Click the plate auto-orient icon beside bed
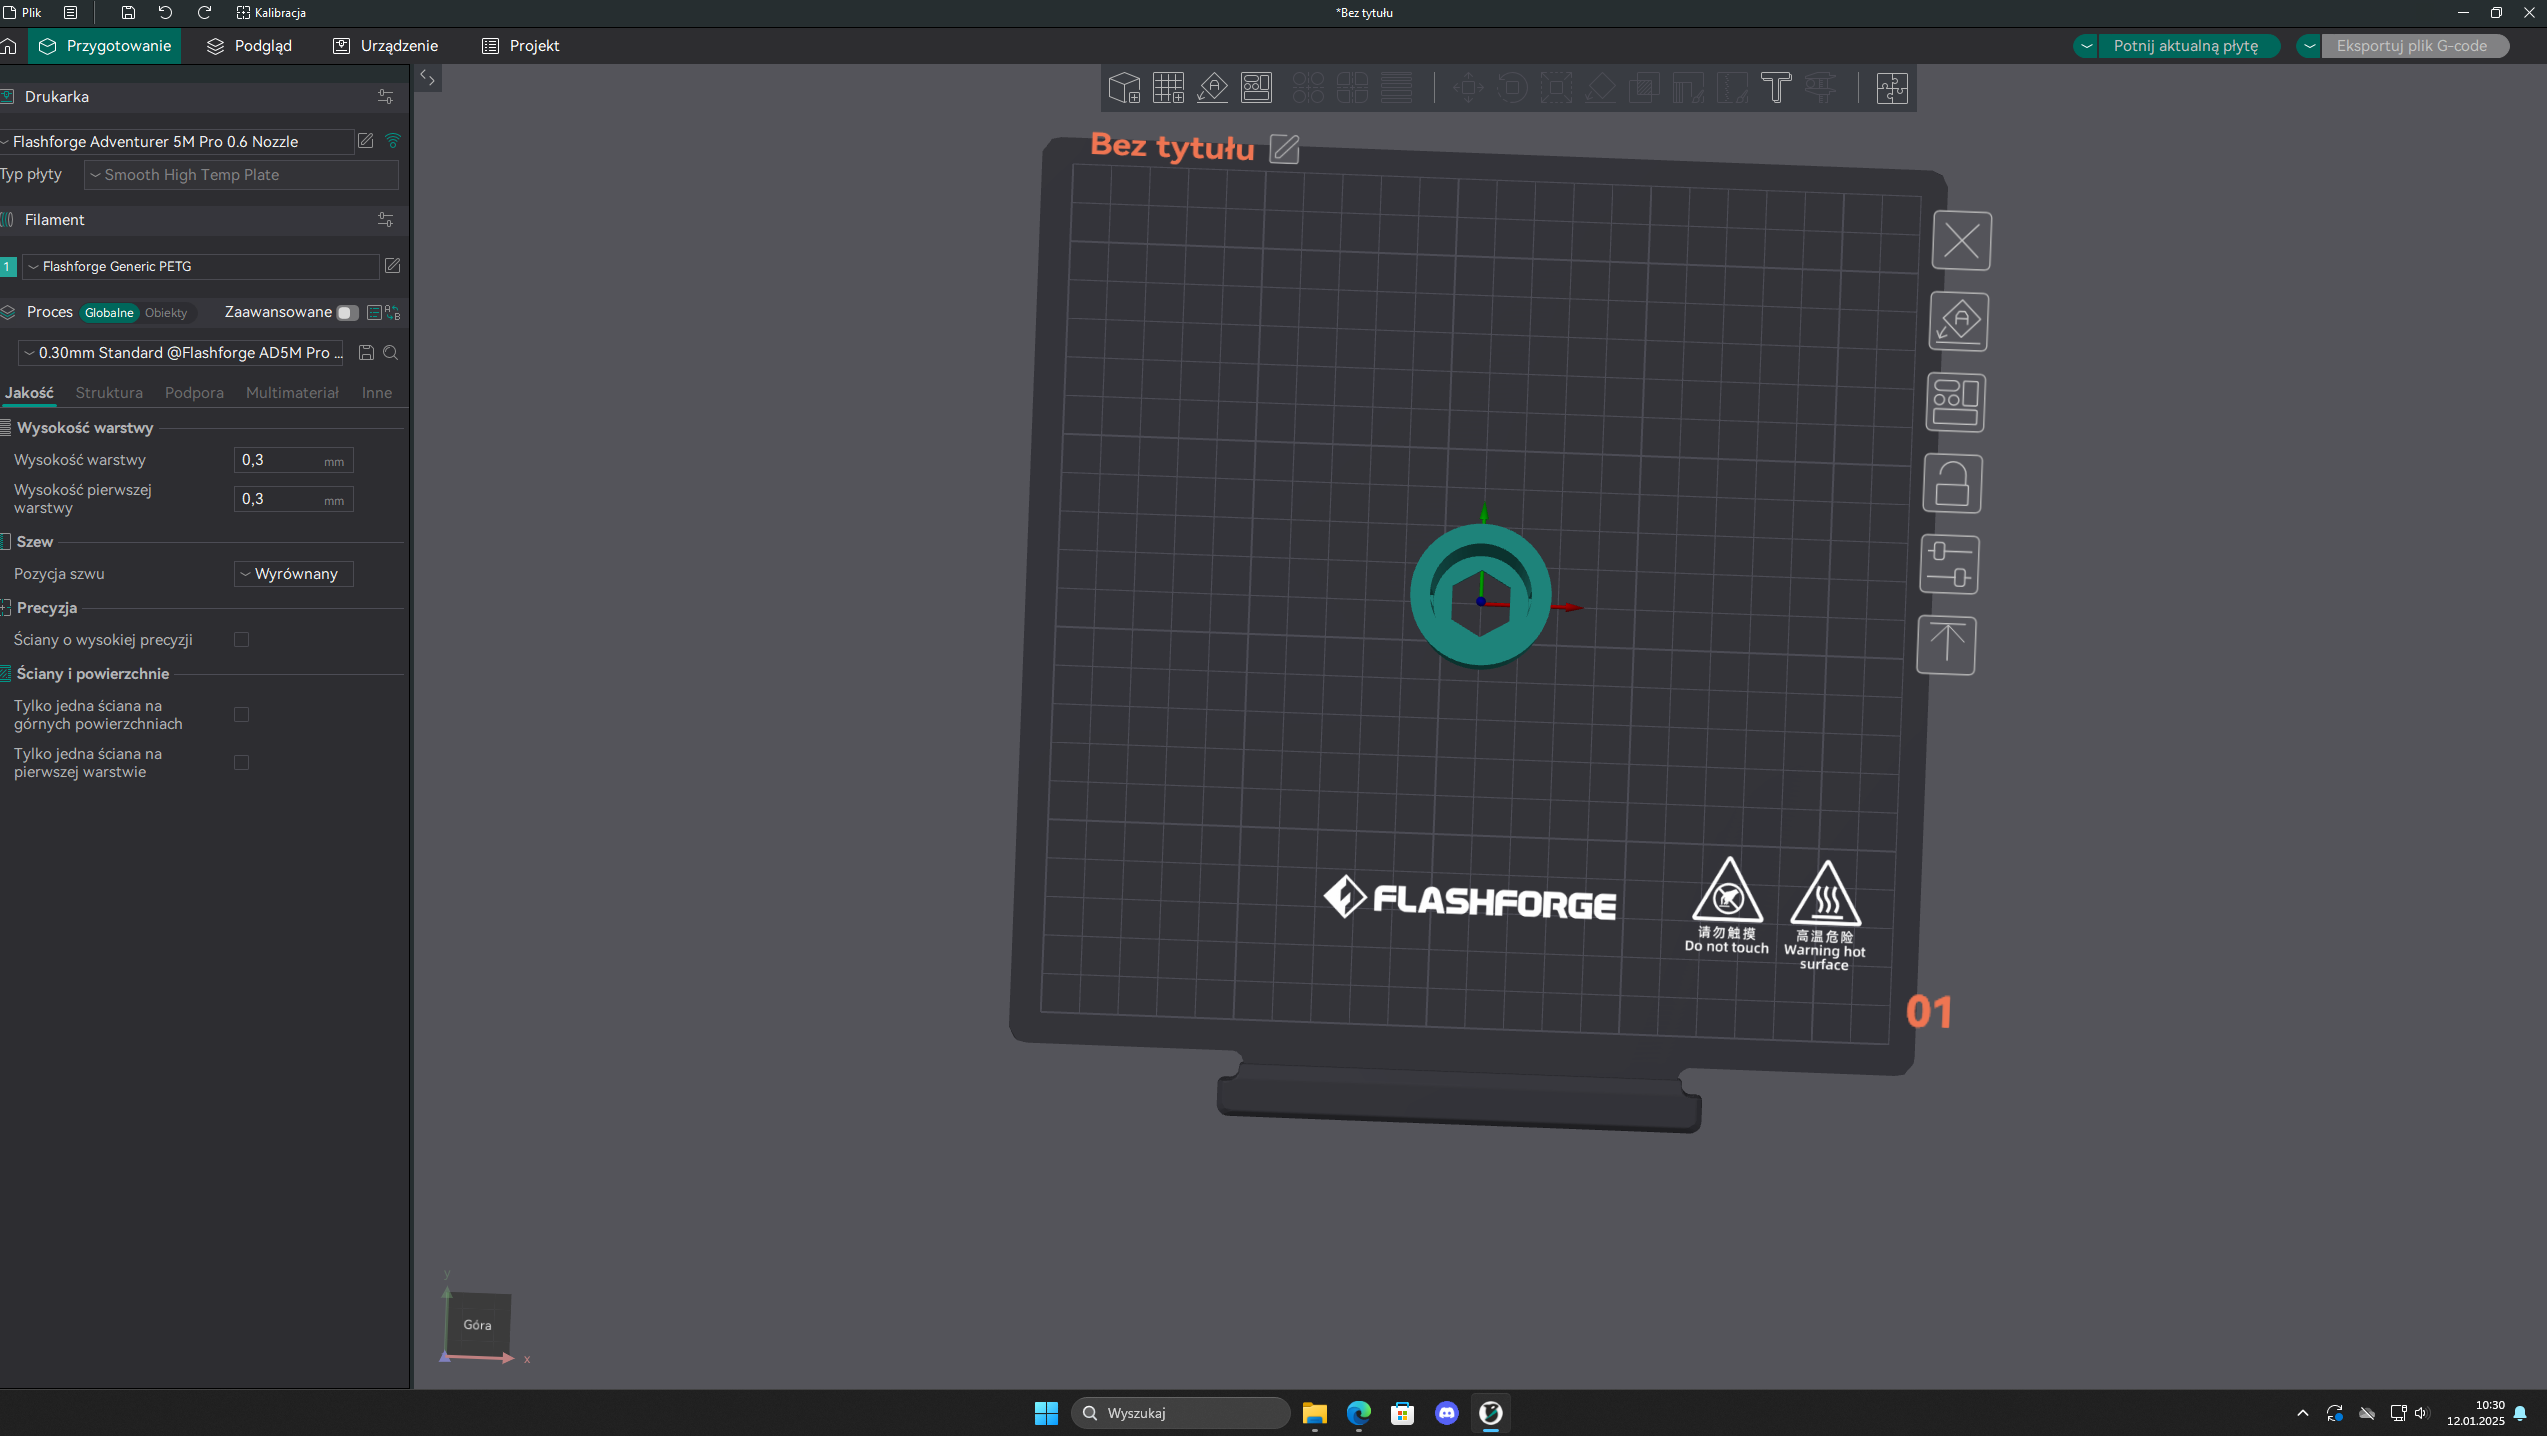Viewport: 2547px width, 1436px height. pyautogui.click(x=1958, y=322)
